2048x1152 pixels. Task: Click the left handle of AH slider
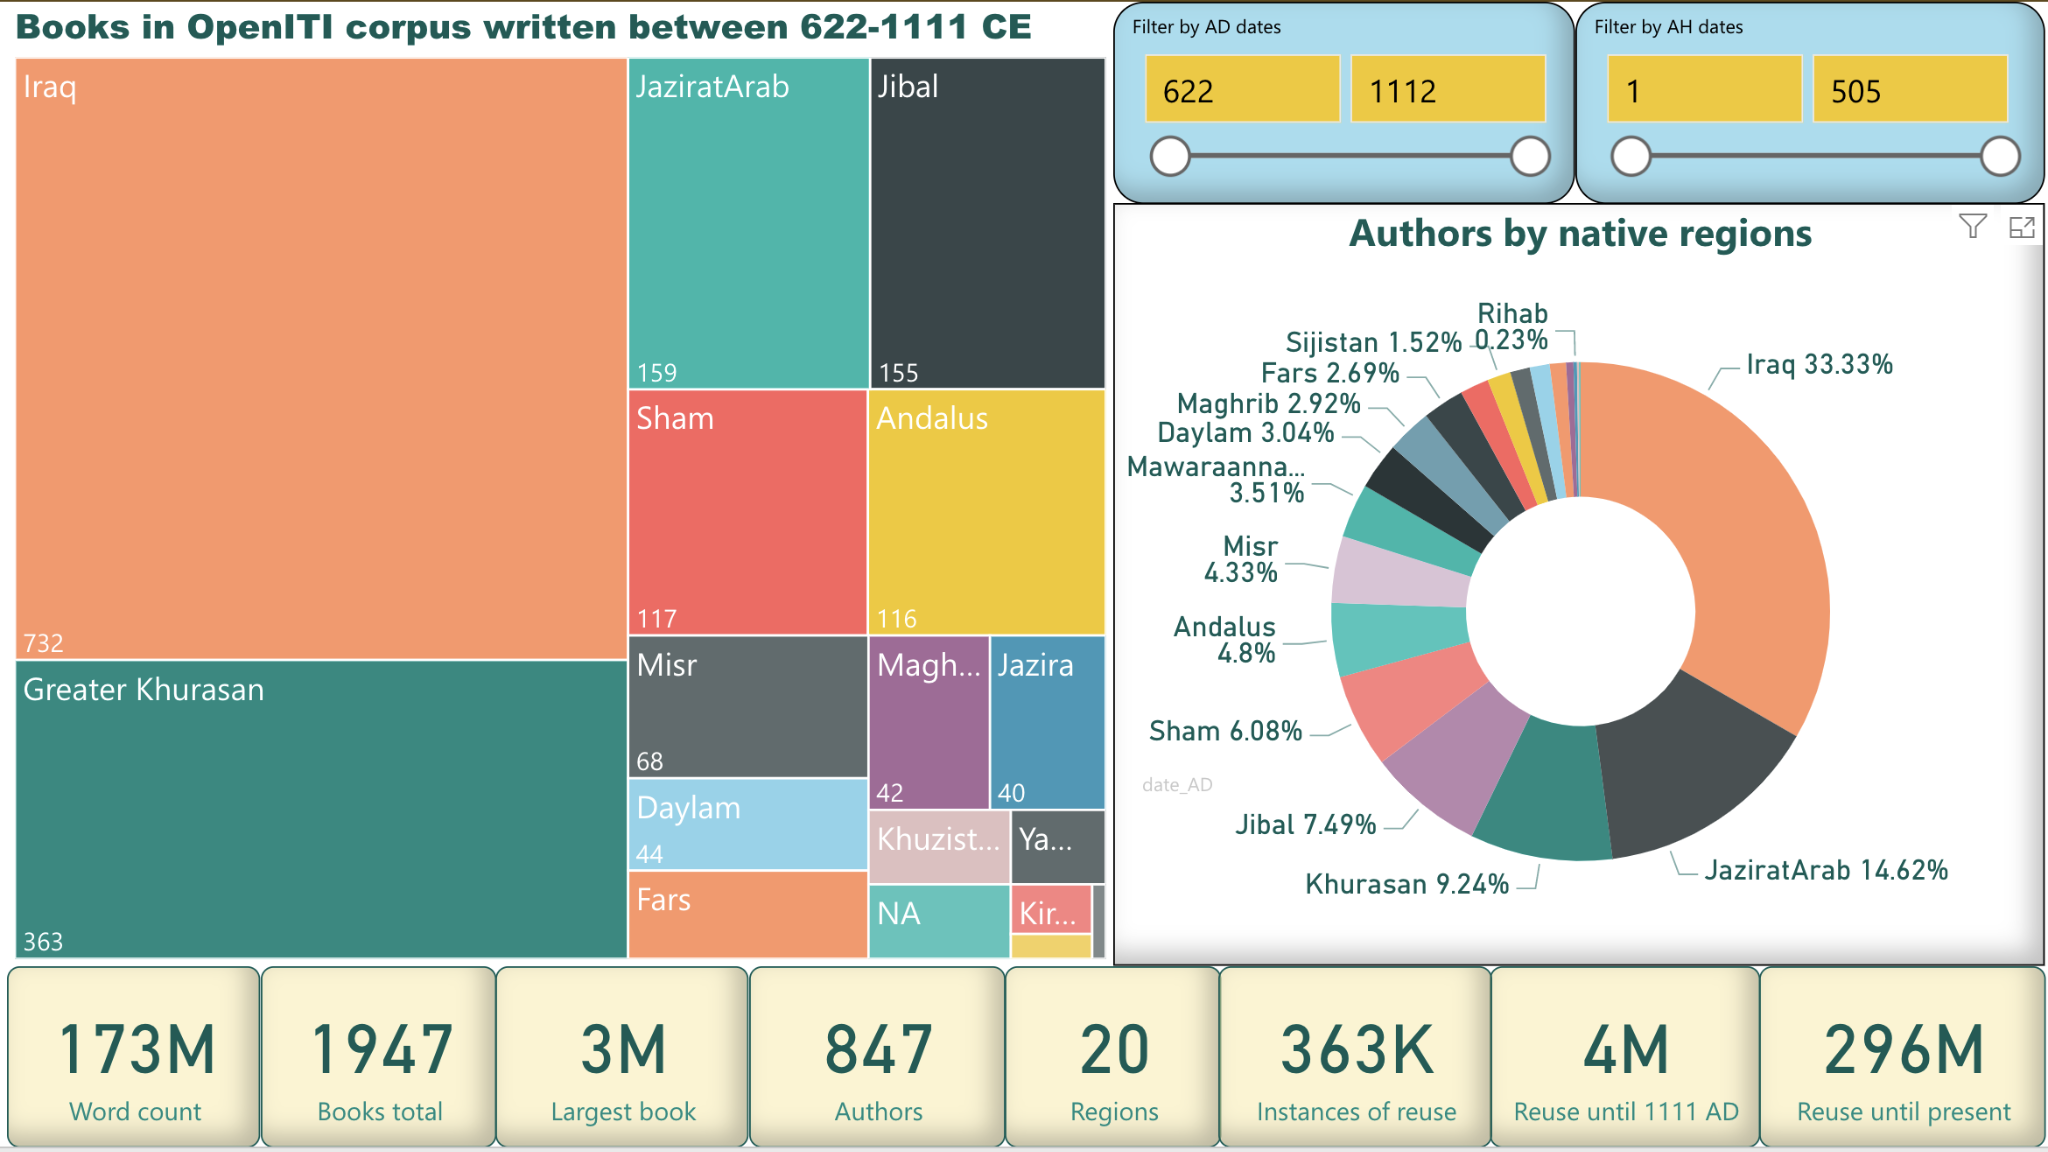1631,156
